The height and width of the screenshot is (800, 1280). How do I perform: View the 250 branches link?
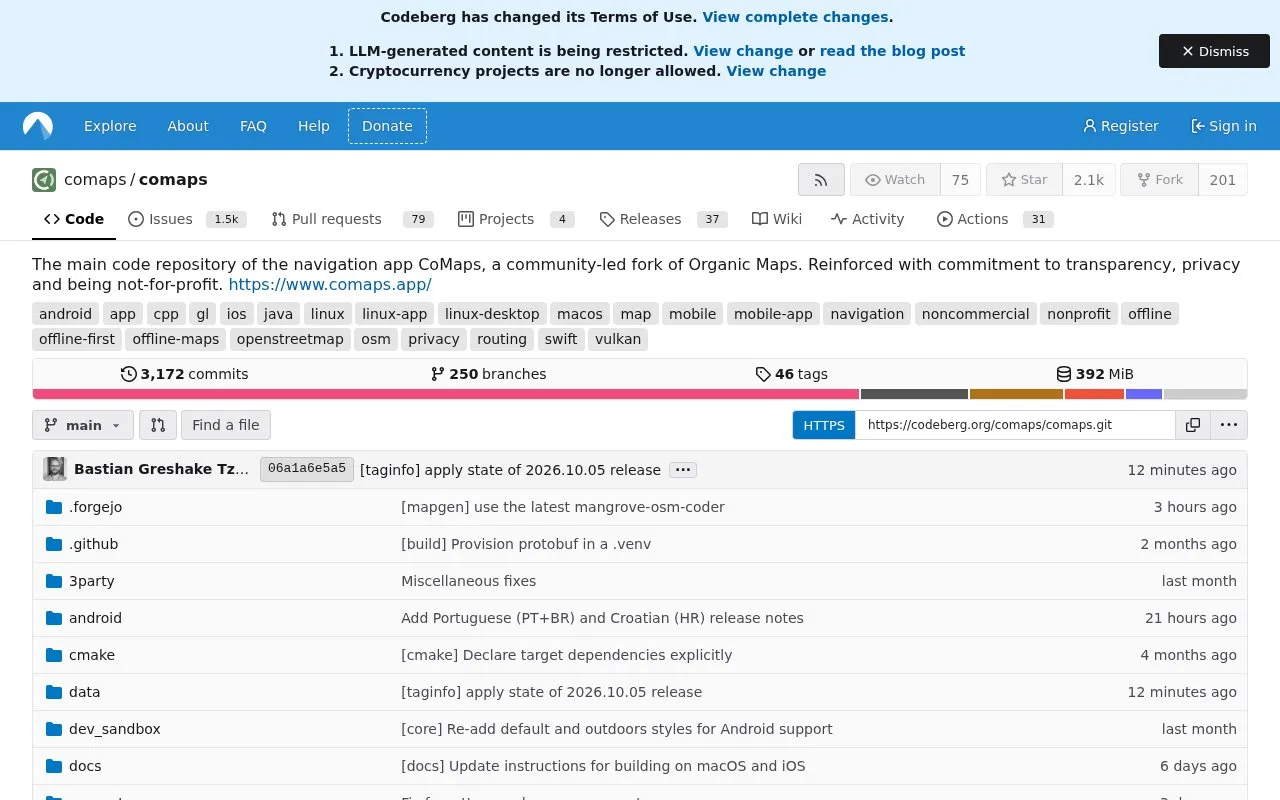[x=488, y=374]
